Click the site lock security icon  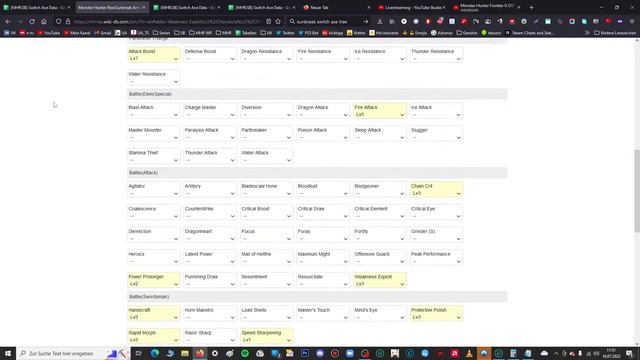coord(68,21)
